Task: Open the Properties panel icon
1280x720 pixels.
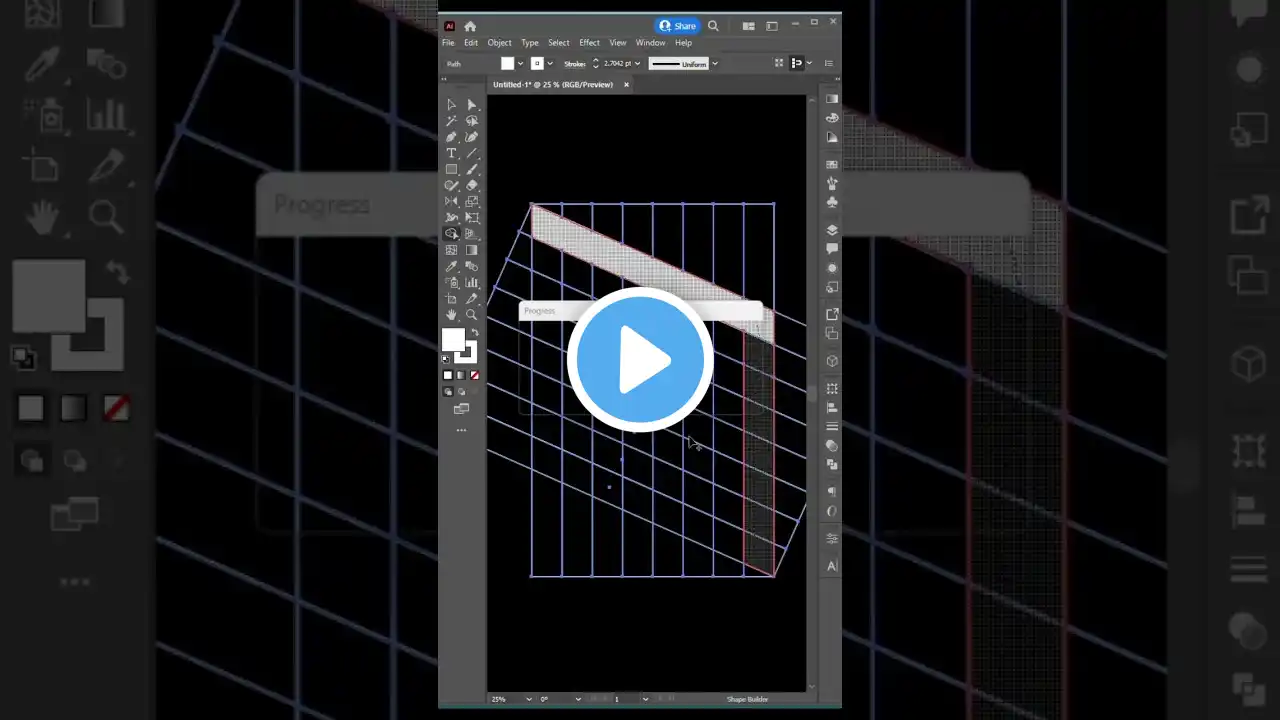Action: click(832, 538)
